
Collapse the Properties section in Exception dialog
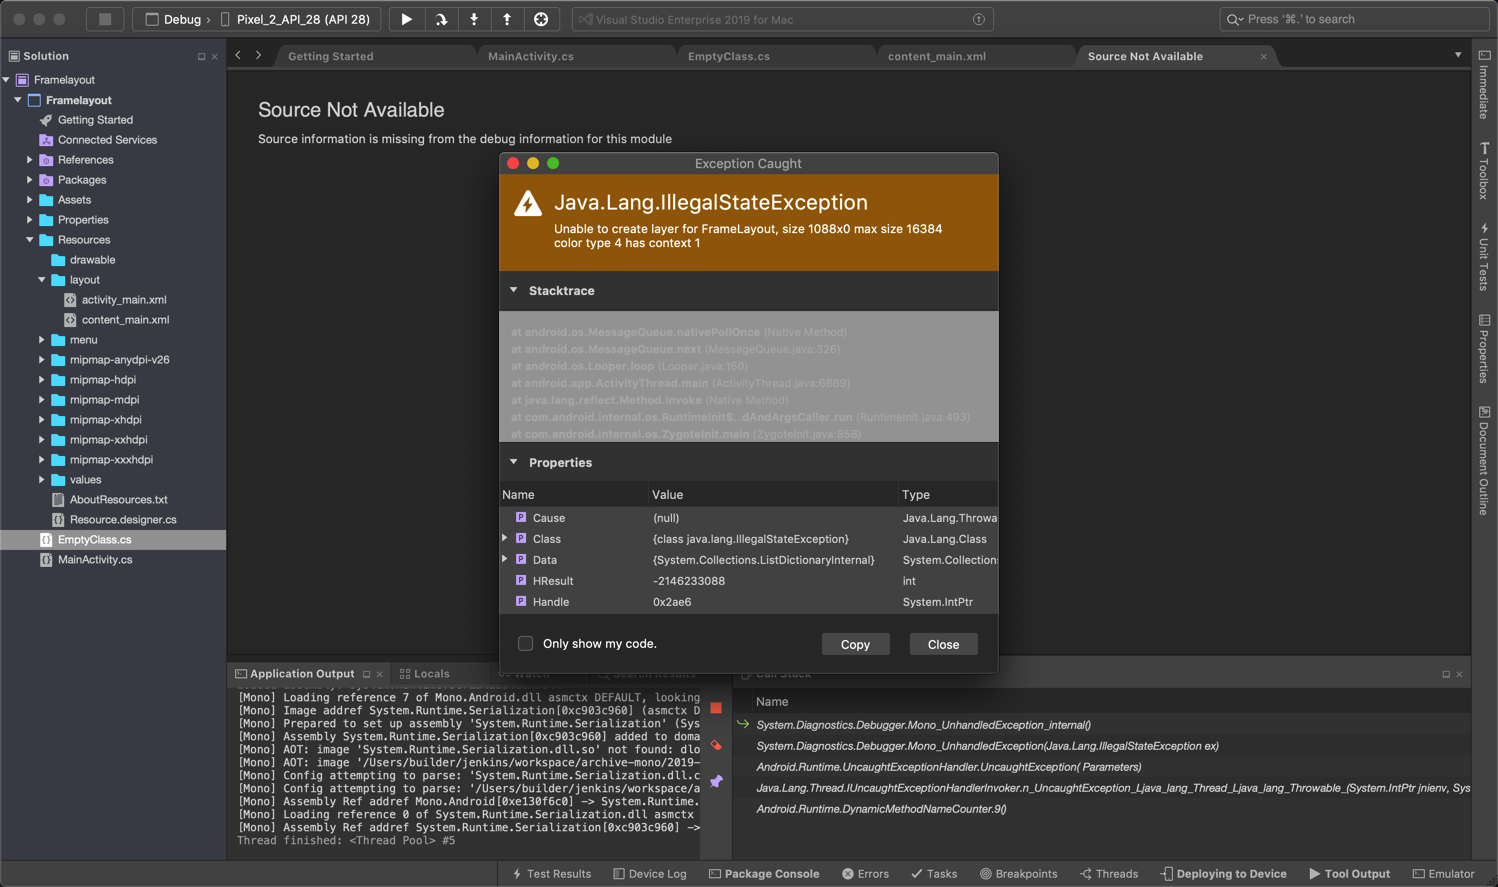tap(514, 462)
